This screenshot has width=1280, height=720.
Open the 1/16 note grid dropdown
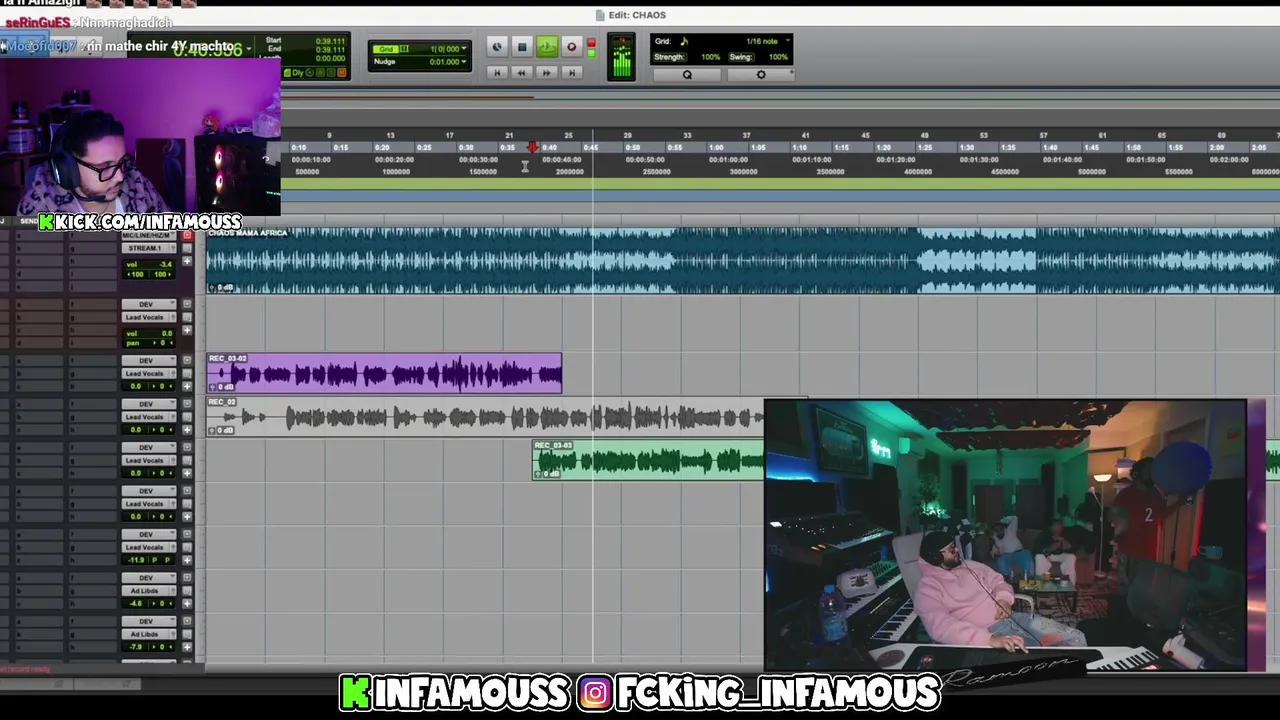(767, 41)
